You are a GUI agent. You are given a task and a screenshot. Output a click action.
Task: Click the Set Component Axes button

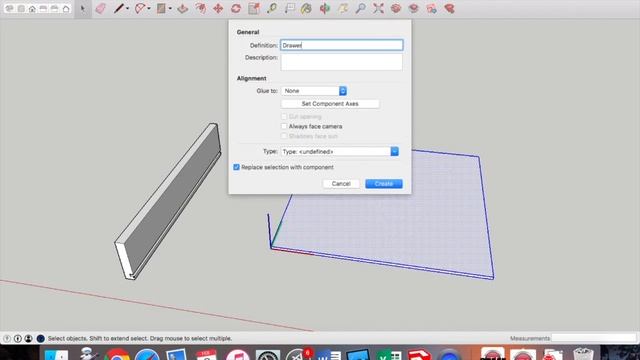pyautogui.click(x=330, y=104)
